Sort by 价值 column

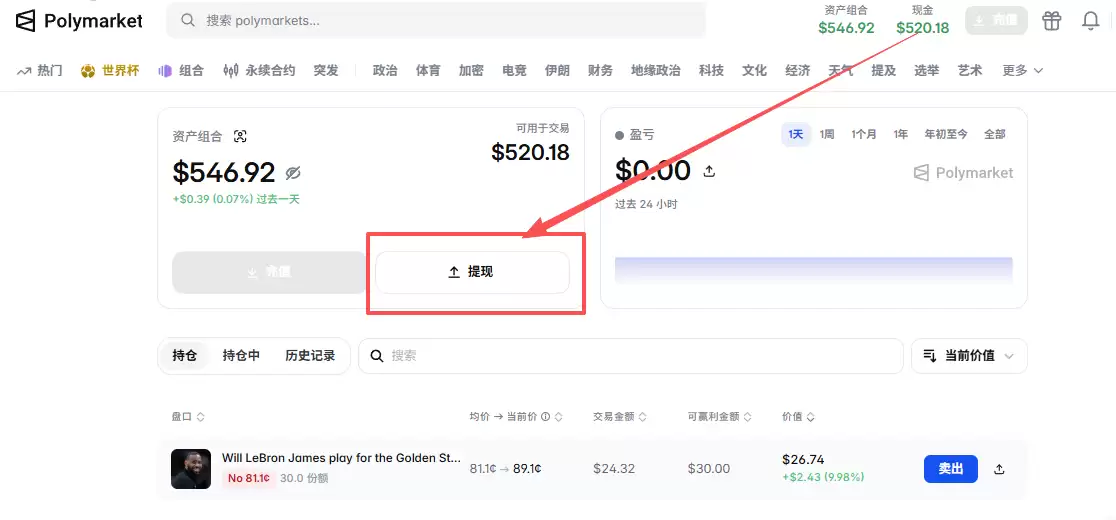click(799, 417)
